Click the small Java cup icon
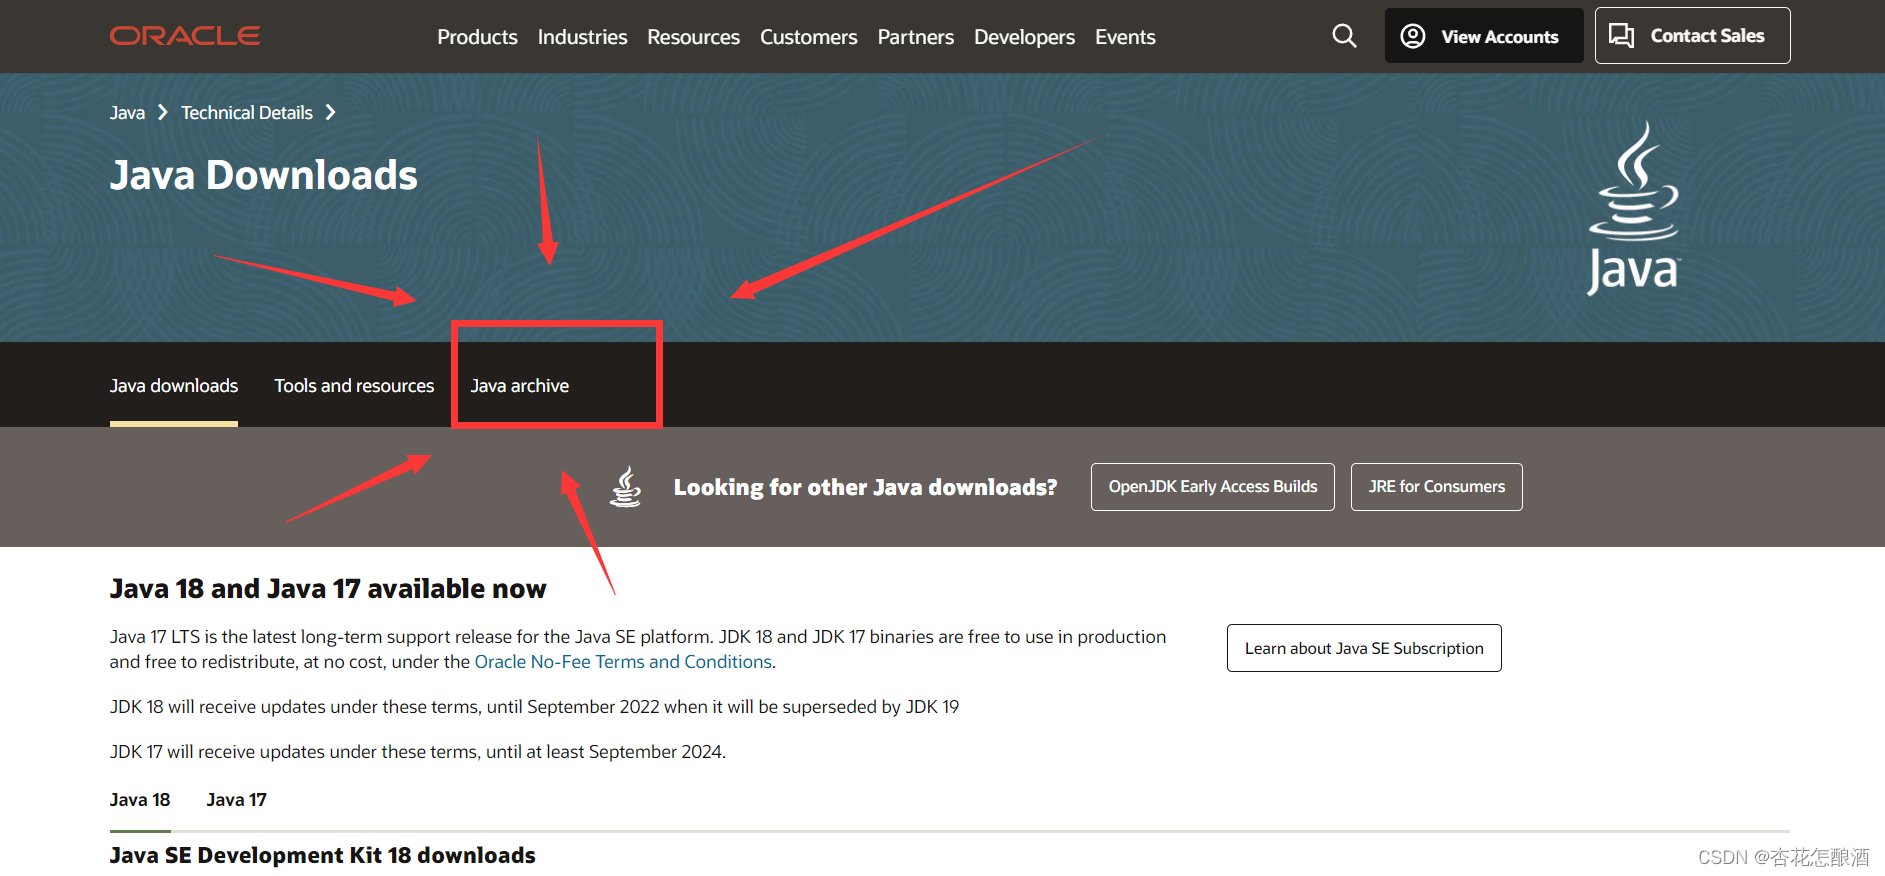 click(x=626, y=487)
